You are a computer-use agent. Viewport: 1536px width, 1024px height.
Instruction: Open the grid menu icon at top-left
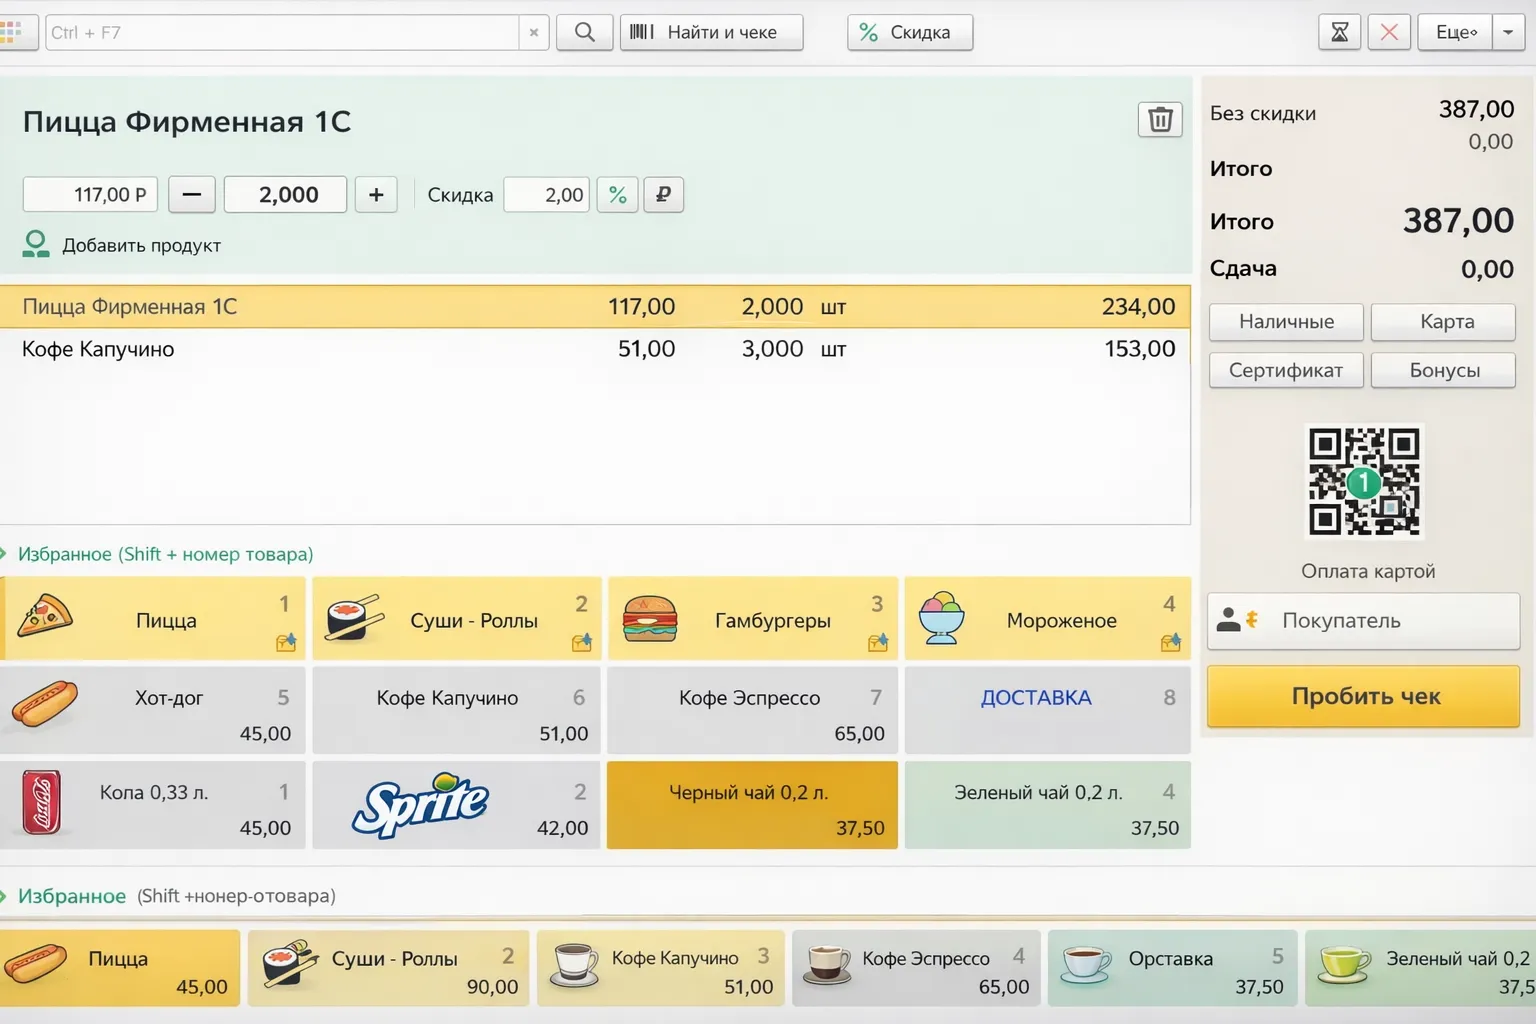tap(12, 32)
